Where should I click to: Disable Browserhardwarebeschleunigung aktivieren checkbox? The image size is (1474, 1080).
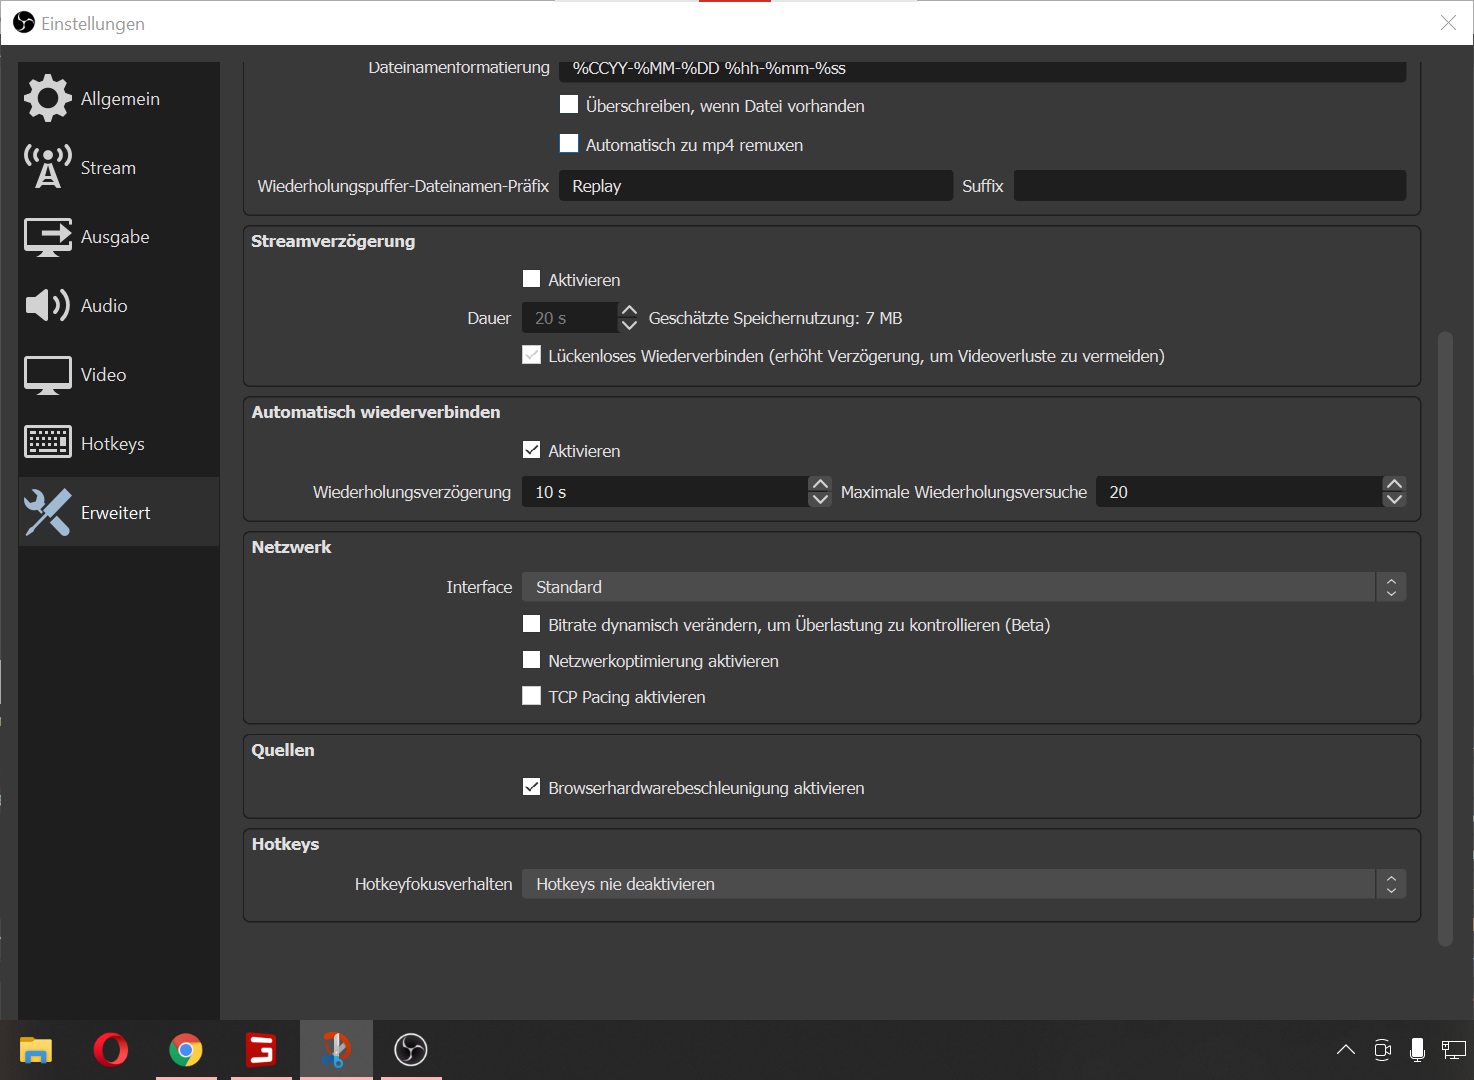pos(532,787)
